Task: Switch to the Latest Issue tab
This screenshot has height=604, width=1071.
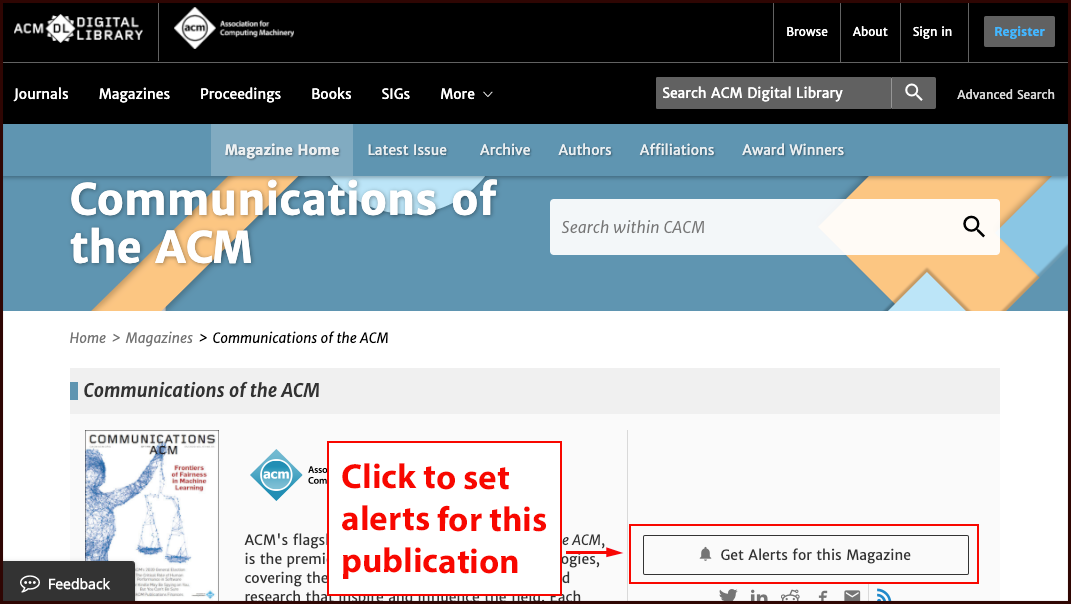Action: 407,150
